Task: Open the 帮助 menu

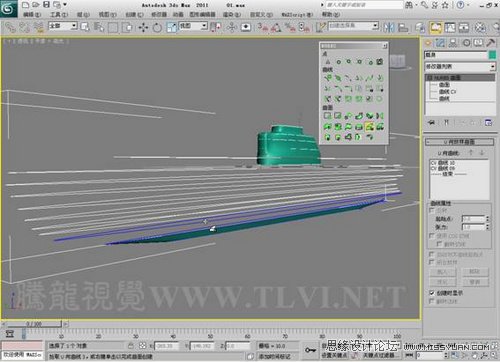Action: click(331, 14)
